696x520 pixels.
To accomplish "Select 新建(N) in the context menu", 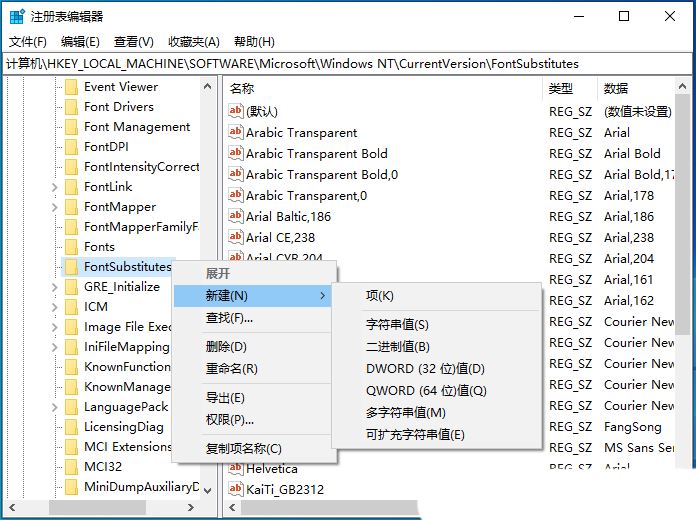I will pos(252,296).
